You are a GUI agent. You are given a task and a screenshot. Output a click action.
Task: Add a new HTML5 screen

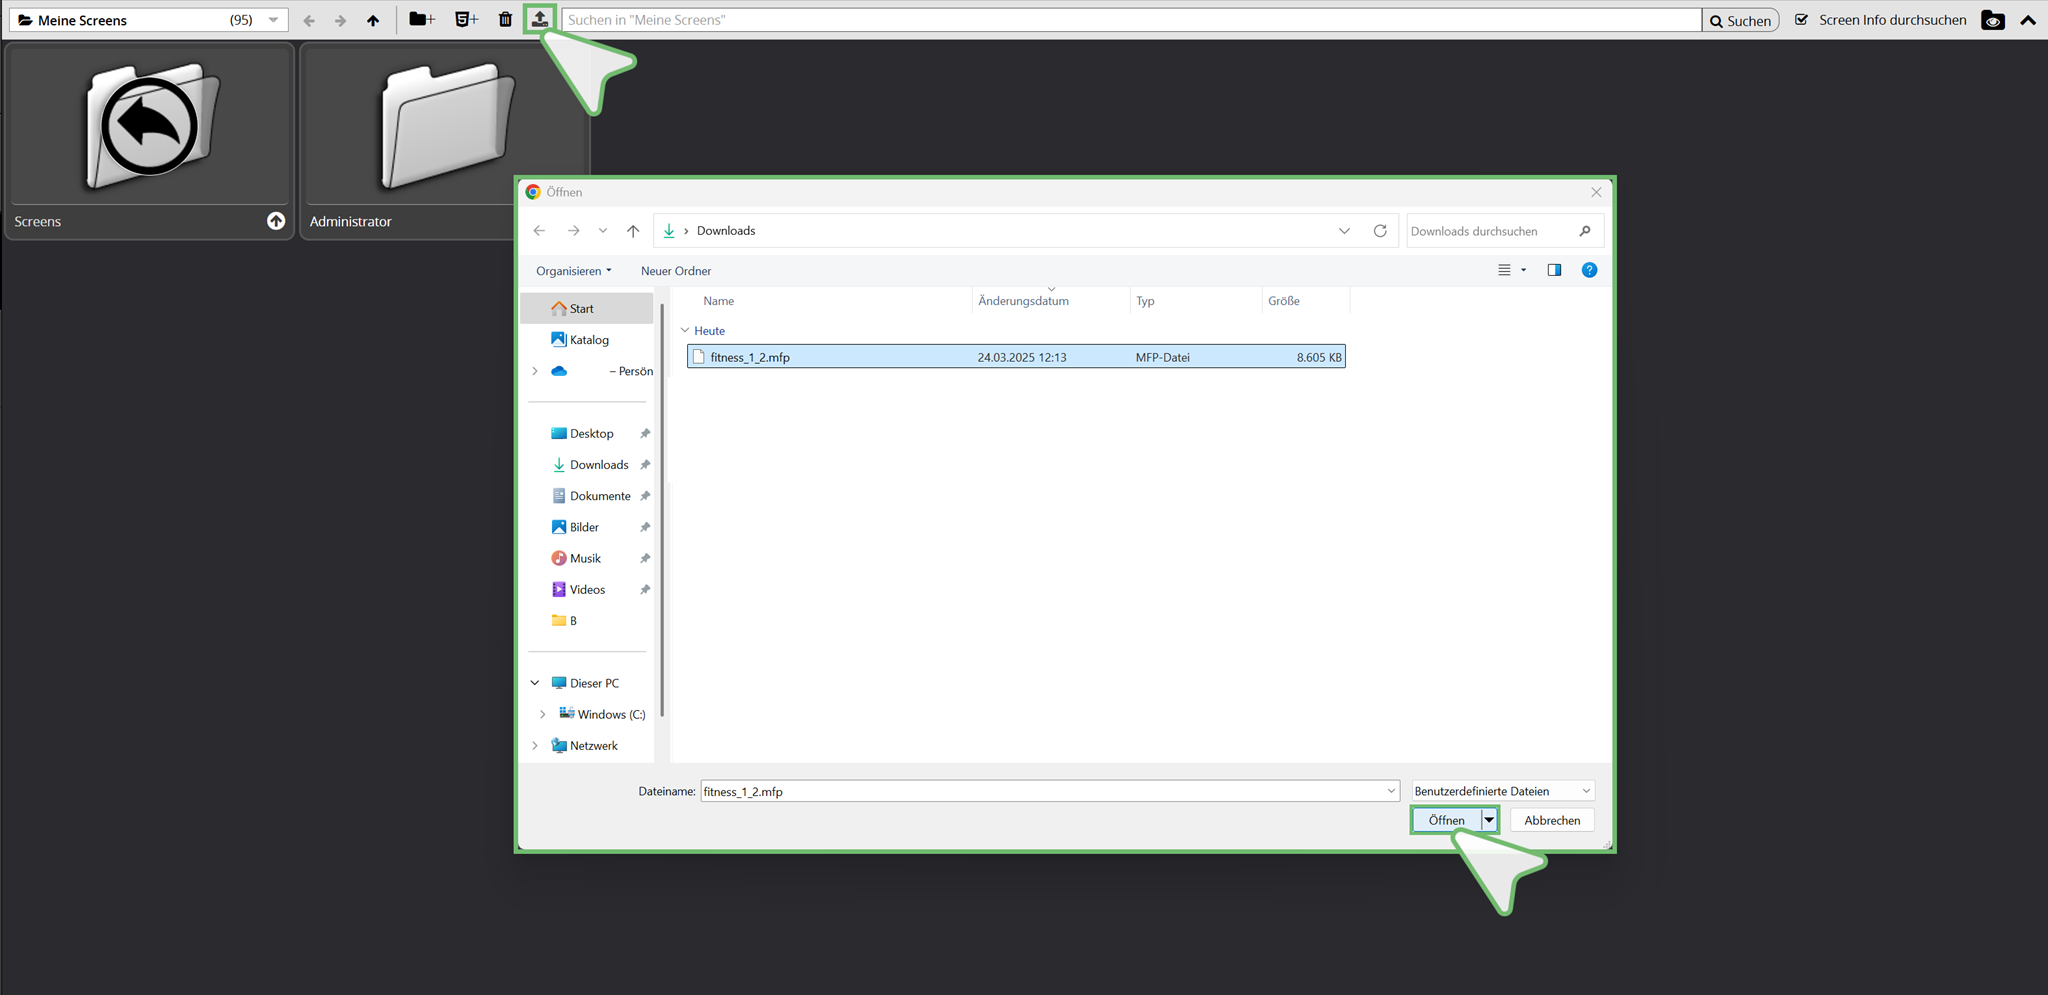pyautogui.click(x=466, y=19)
